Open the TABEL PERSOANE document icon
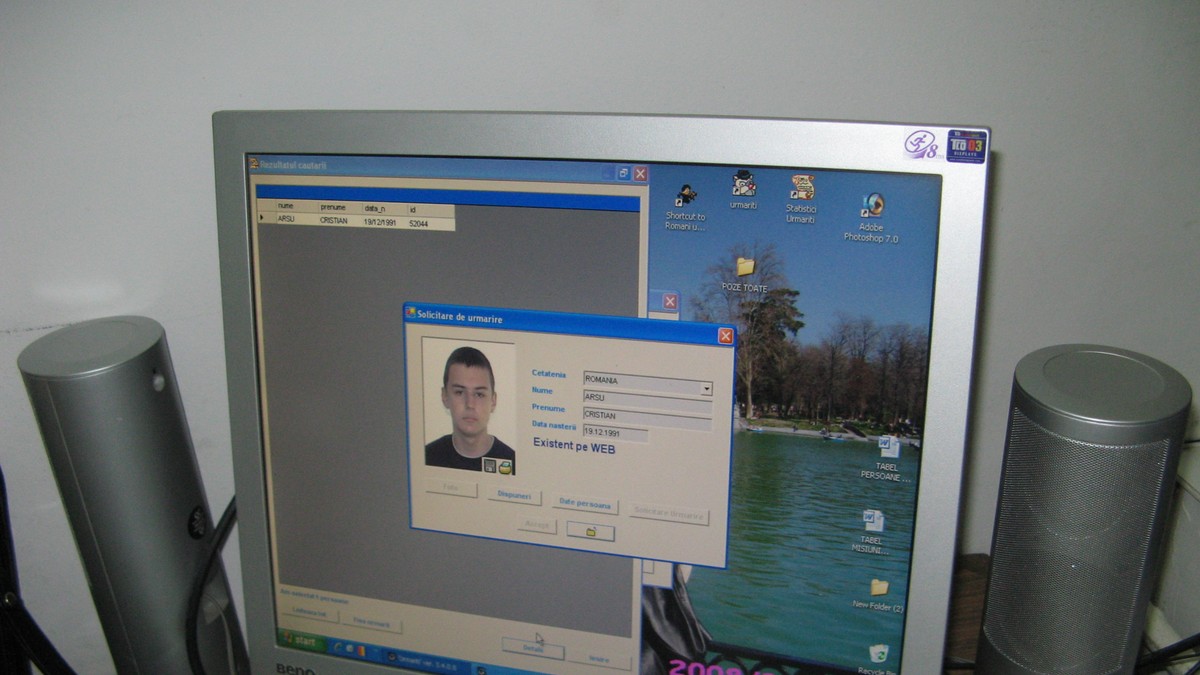1200x675 pixels. pos(887,459)
